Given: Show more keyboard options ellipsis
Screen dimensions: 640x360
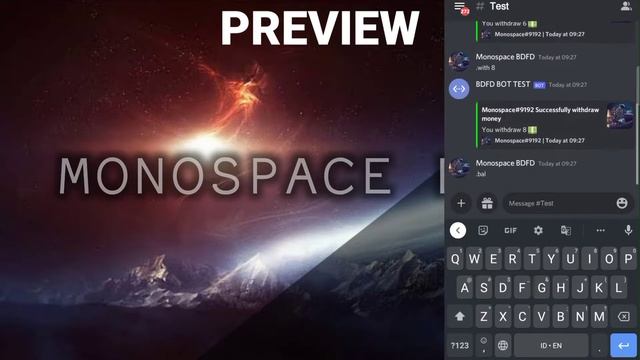Looking at the screenshot, I should (x=600, y=231).
